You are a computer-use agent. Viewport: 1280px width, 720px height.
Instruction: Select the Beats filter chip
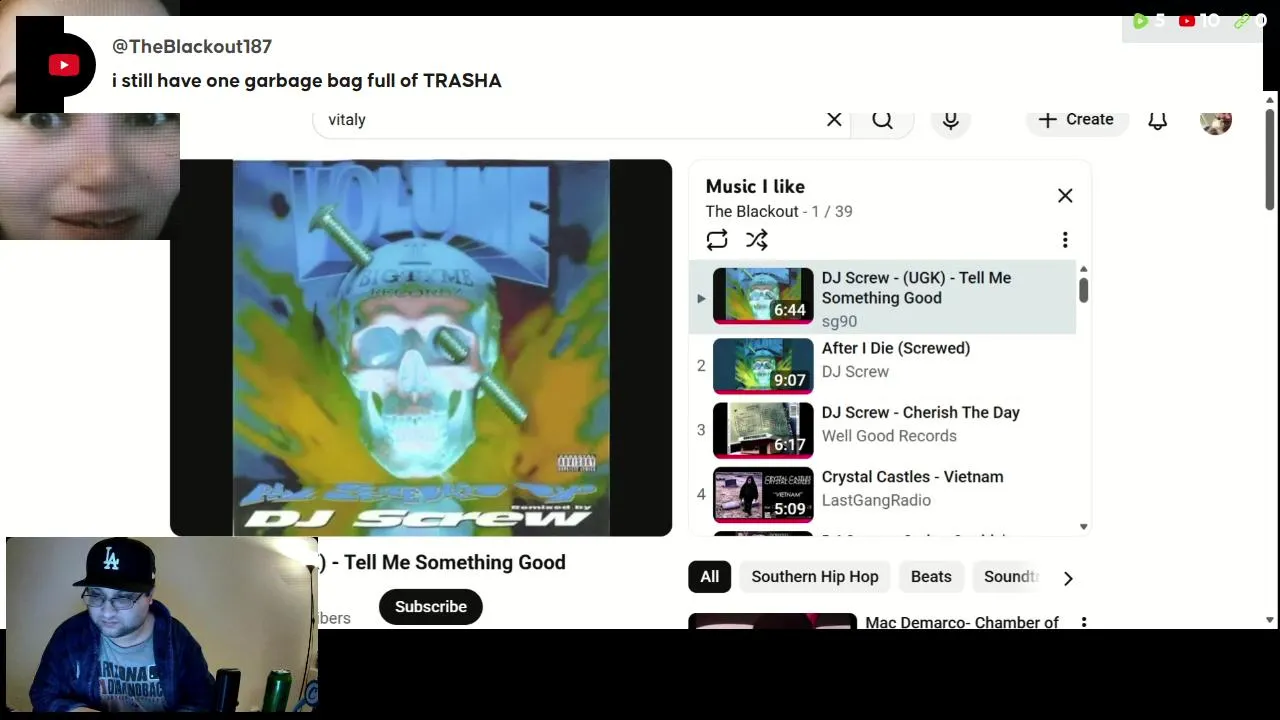(931, 577)
